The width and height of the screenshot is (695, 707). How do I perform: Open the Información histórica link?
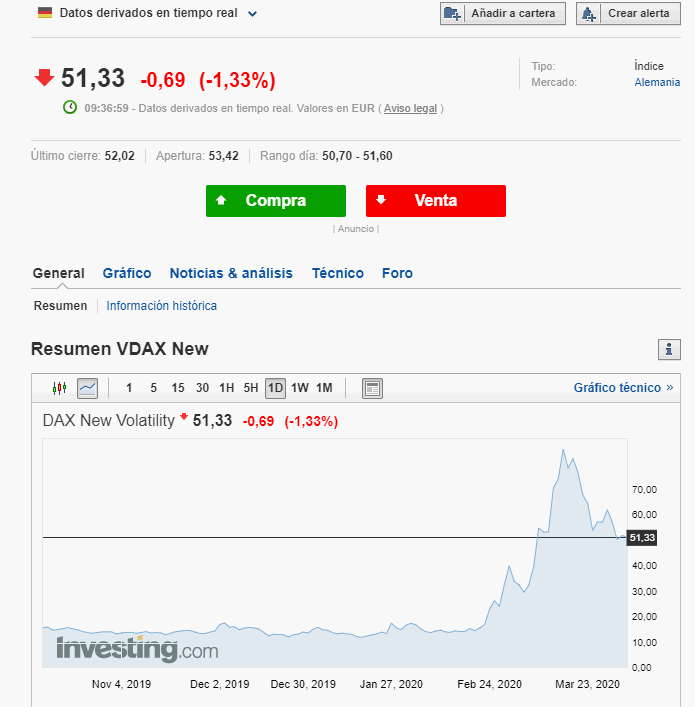point(162,306)
